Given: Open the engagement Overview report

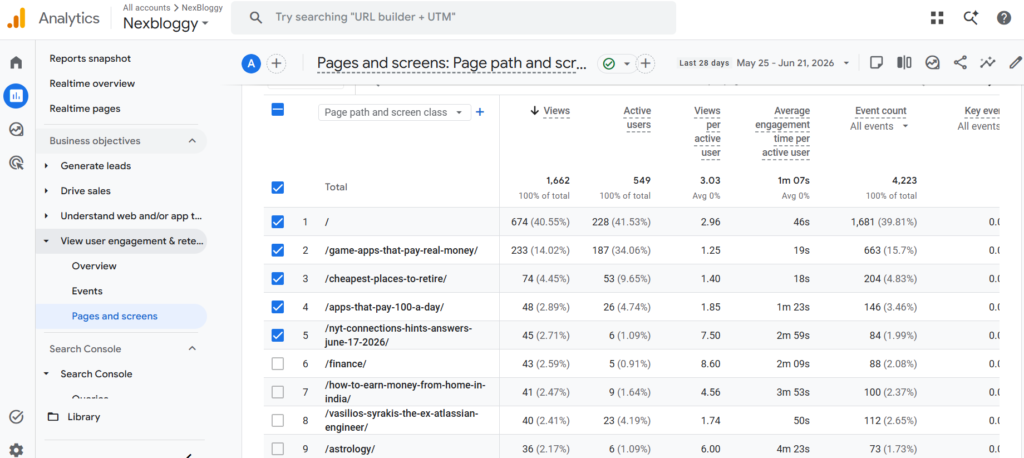Looking at the screenshot, I should coord(94,266).
